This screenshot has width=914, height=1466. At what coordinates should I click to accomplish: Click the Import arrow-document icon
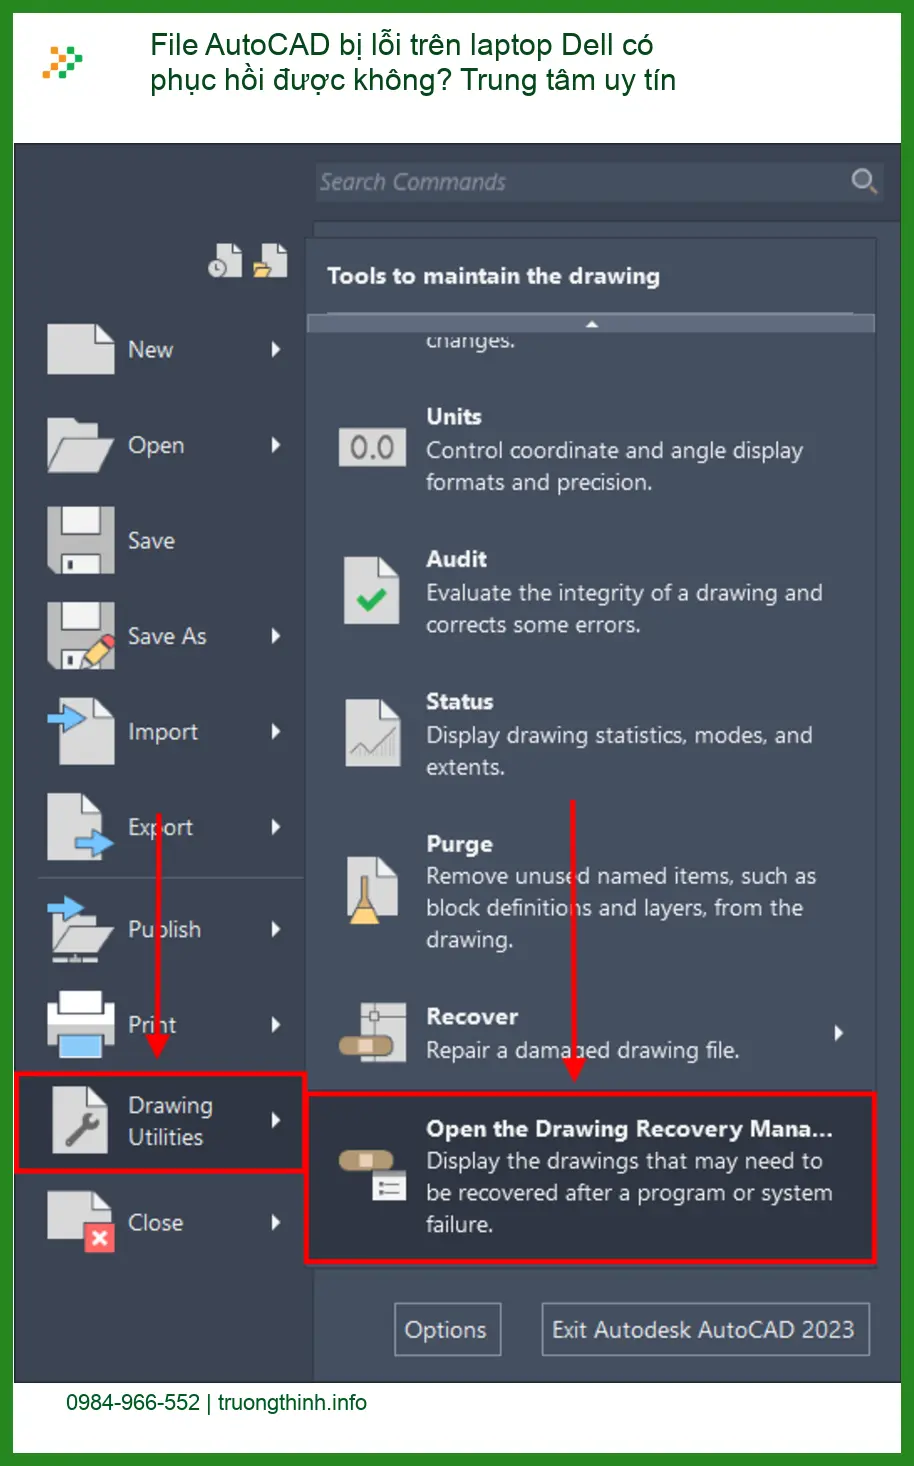tap(81, 731)
